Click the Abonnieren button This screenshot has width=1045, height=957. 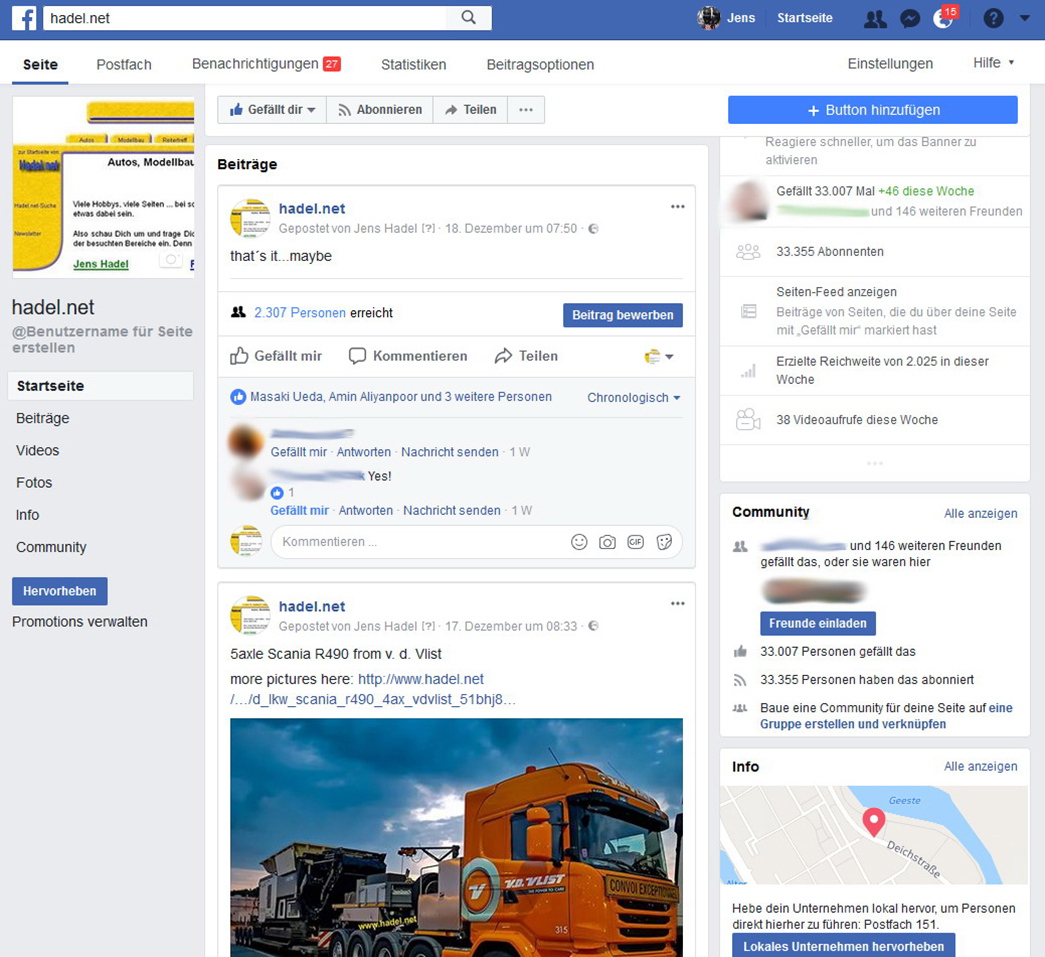click(380, 110)
